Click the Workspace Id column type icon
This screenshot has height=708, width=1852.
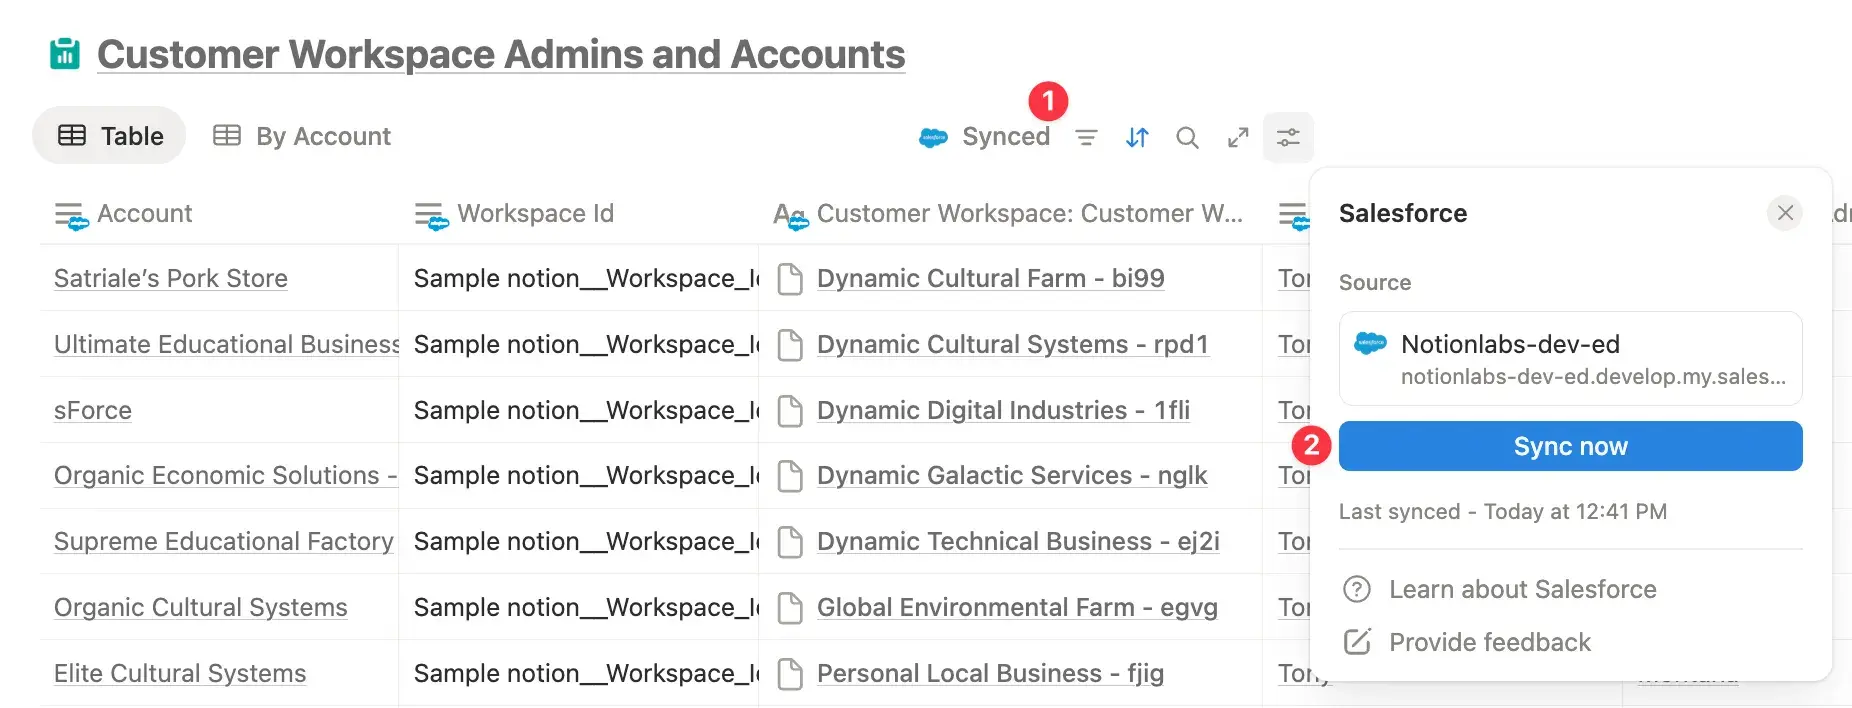[431, 215]
